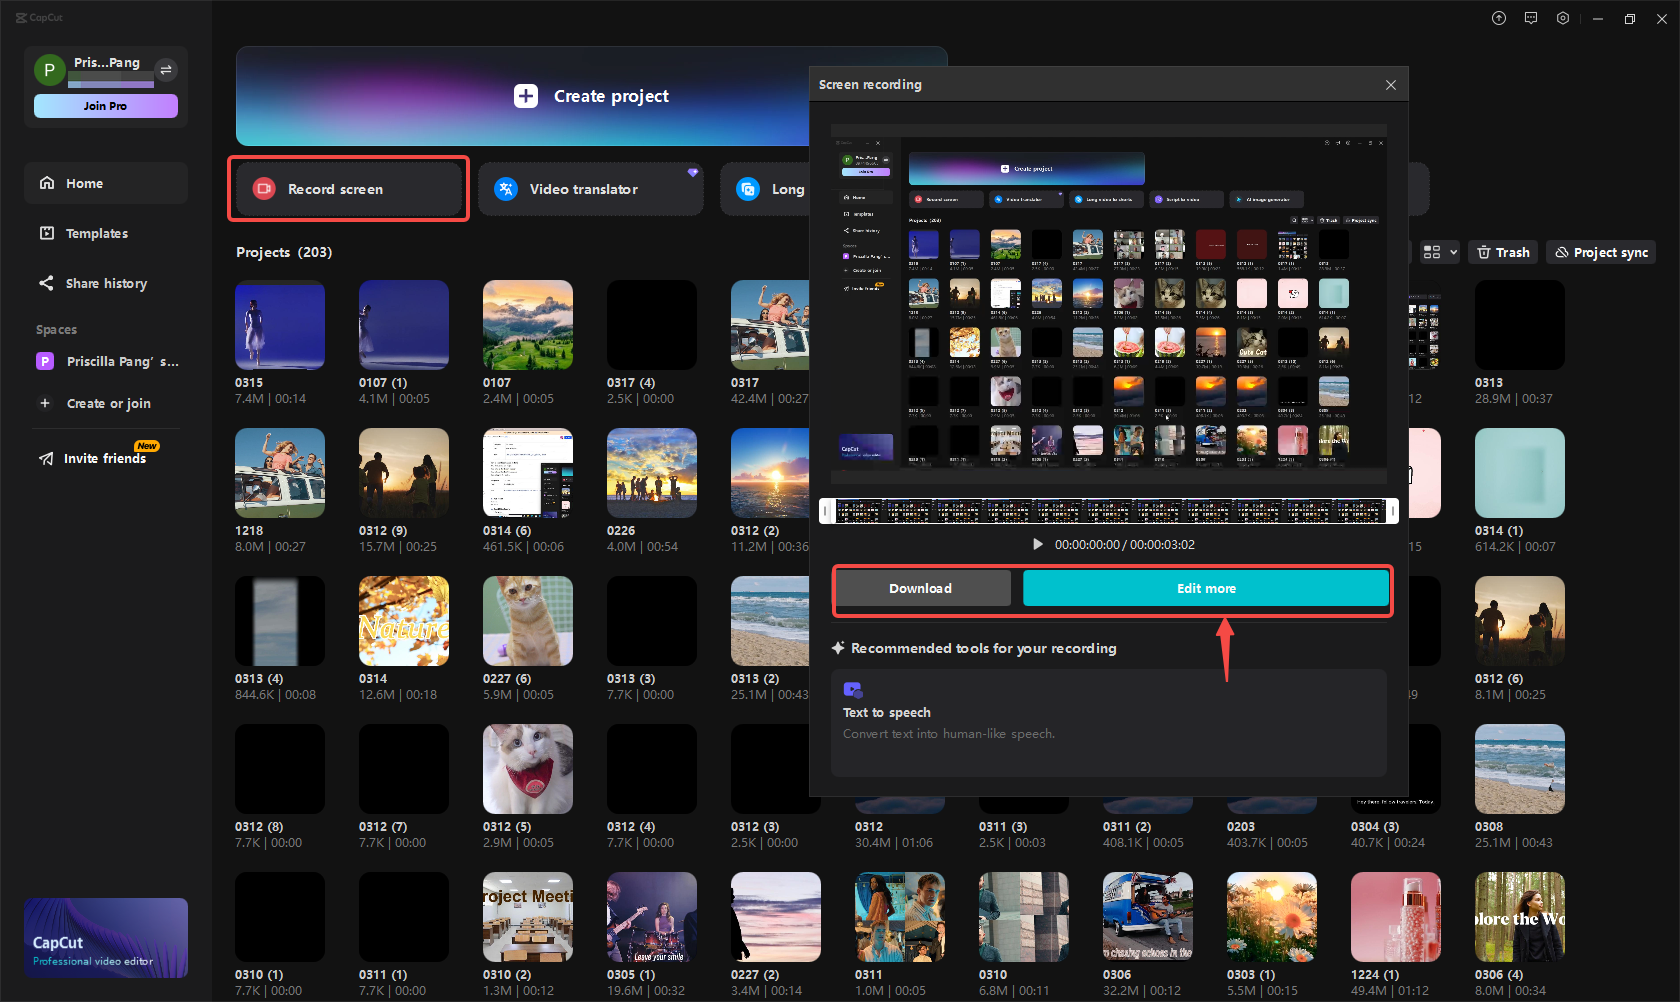This screenshot has height=1002, width=1680.
Task: Open the Text to speech recommended tool
Action: [1109, 723]
